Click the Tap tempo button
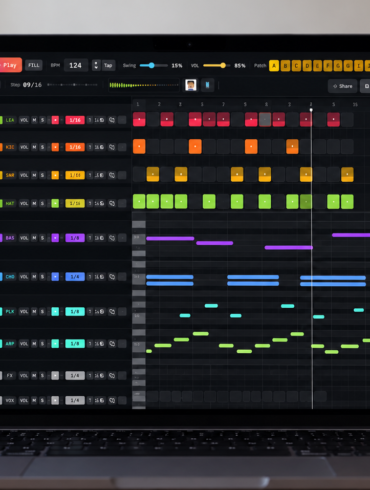The image size is (370, 490). 108,65
